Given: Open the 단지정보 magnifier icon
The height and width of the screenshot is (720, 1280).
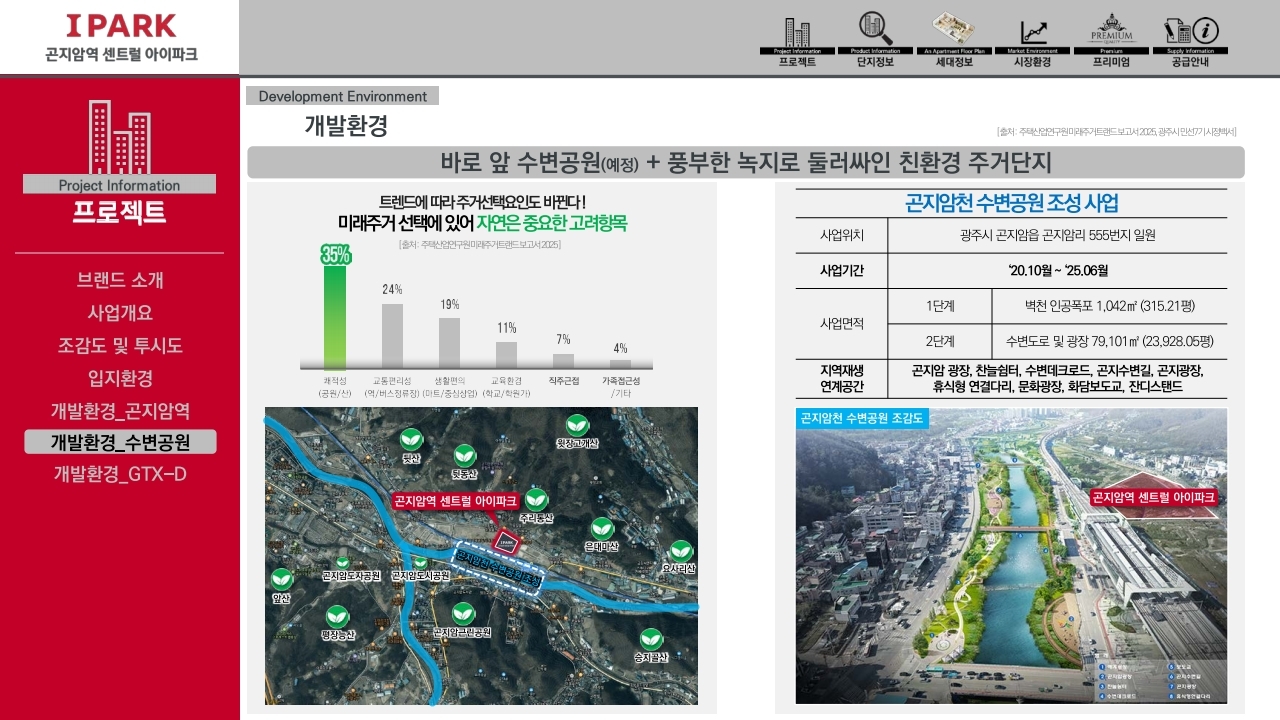Looking at the screenshot, I should click(x=875, y=29).
